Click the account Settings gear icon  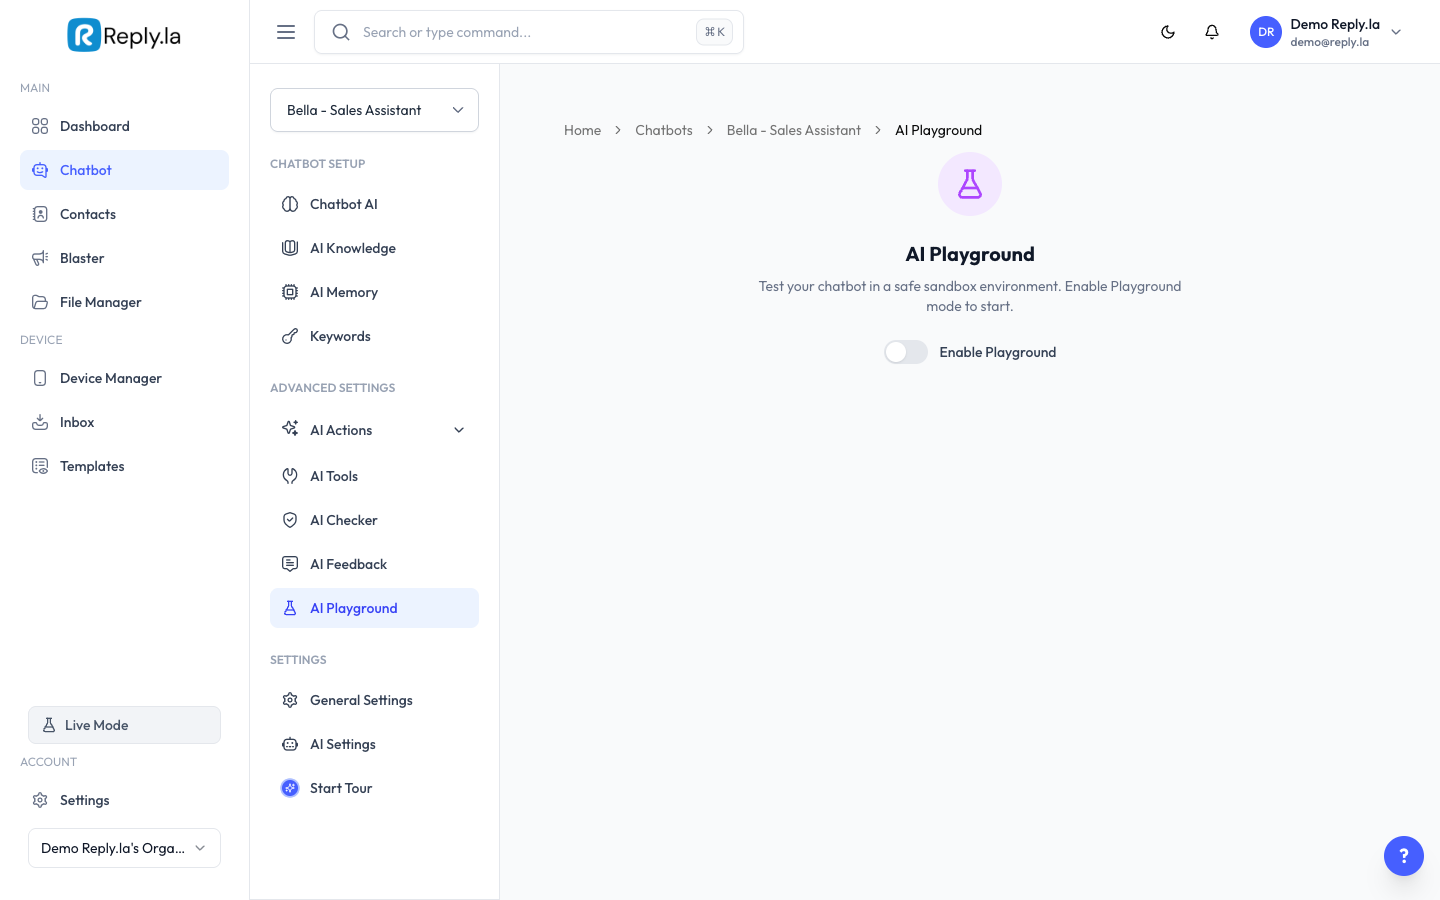click(40, 800)
